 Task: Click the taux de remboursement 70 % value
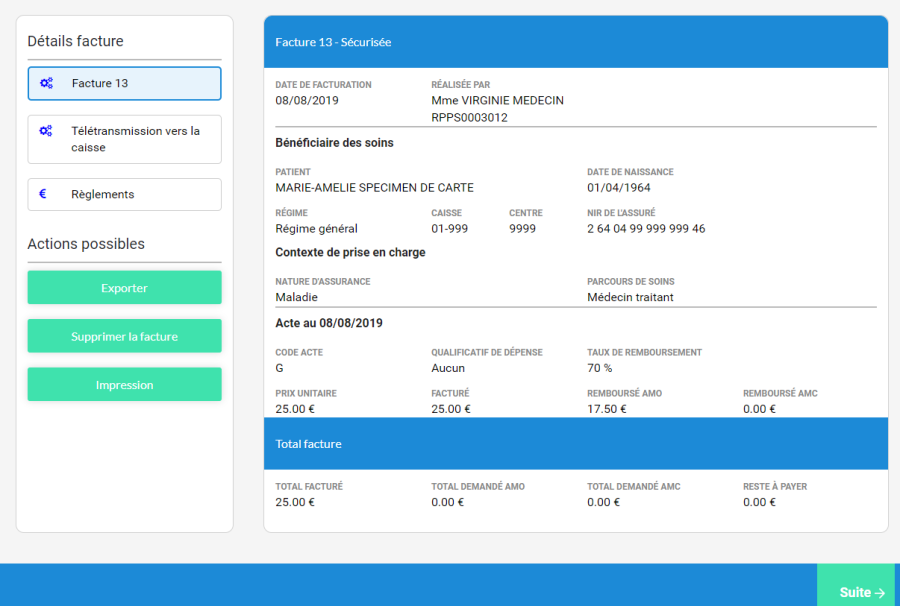(600, 368)
